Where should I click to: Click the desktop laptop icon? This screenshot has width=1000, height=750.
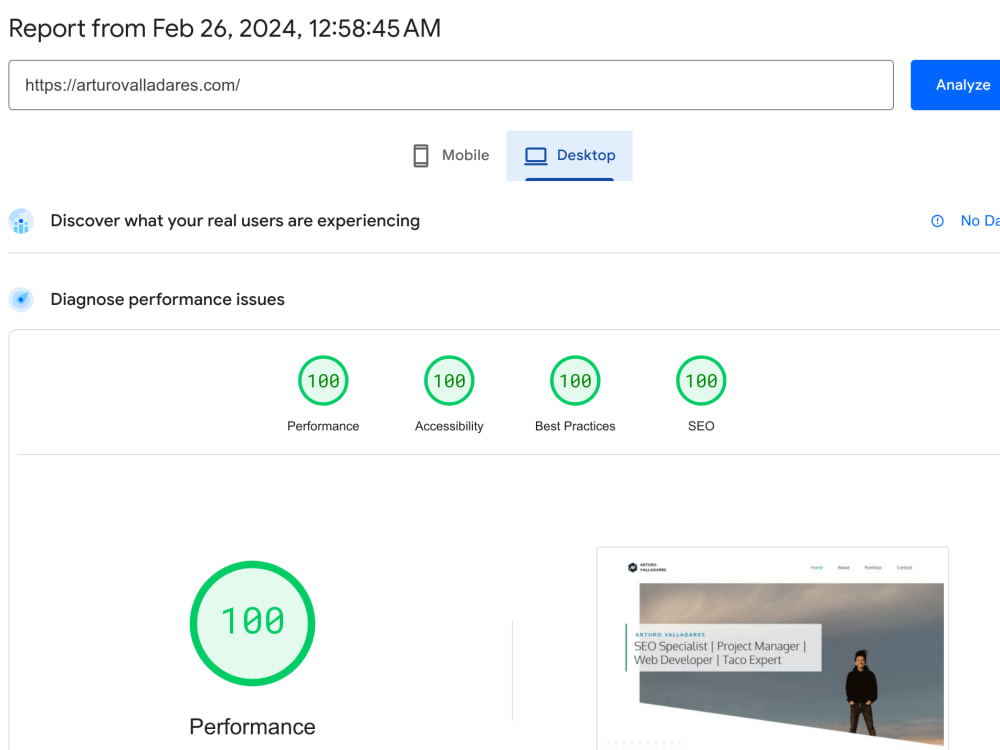pyautogui.click(x=536, y=156)
